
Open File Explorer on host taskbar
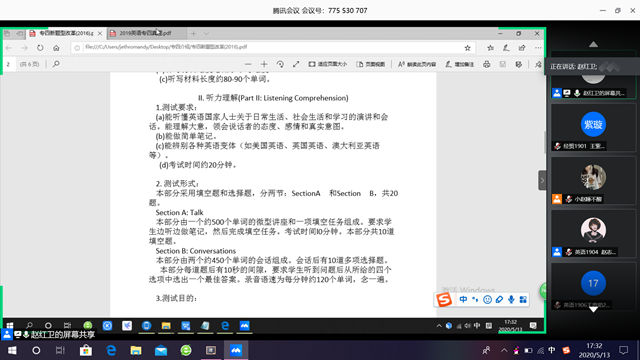136,351
